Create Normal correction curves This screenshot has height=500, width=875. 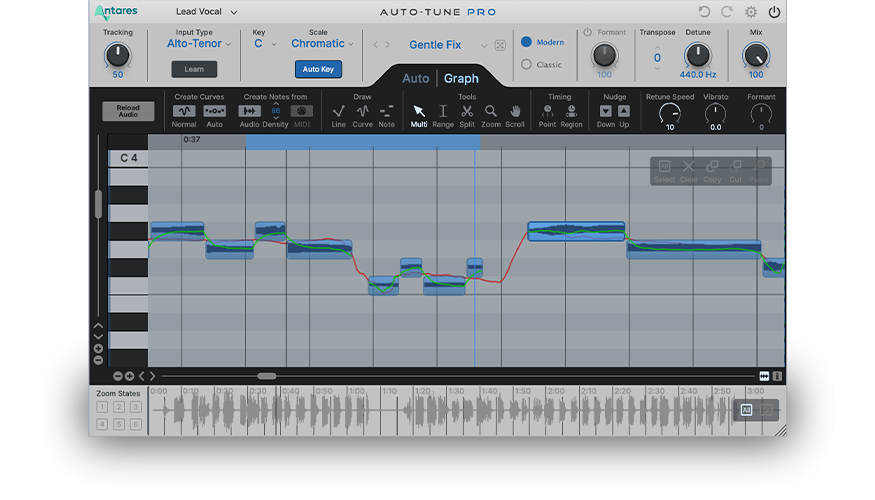[184, 111]
